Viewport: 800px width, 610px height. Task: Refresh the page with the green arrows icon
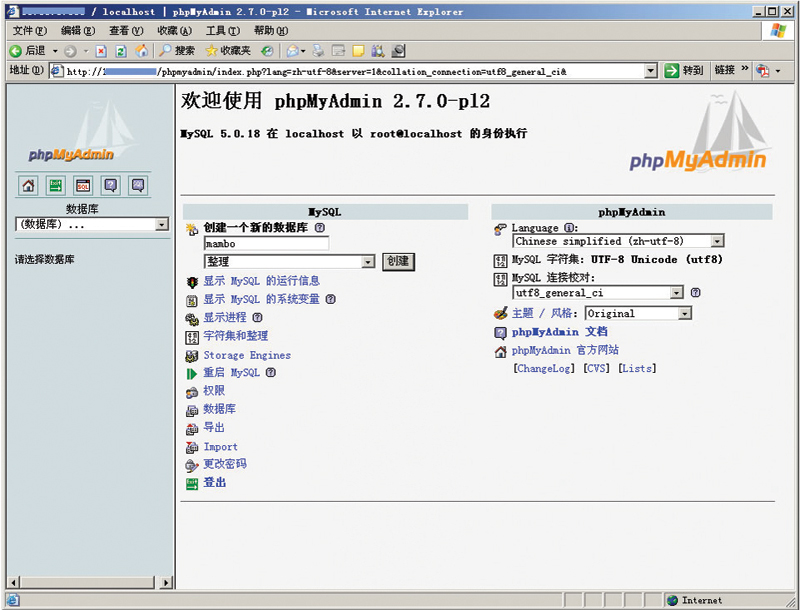tap(121, 51)
